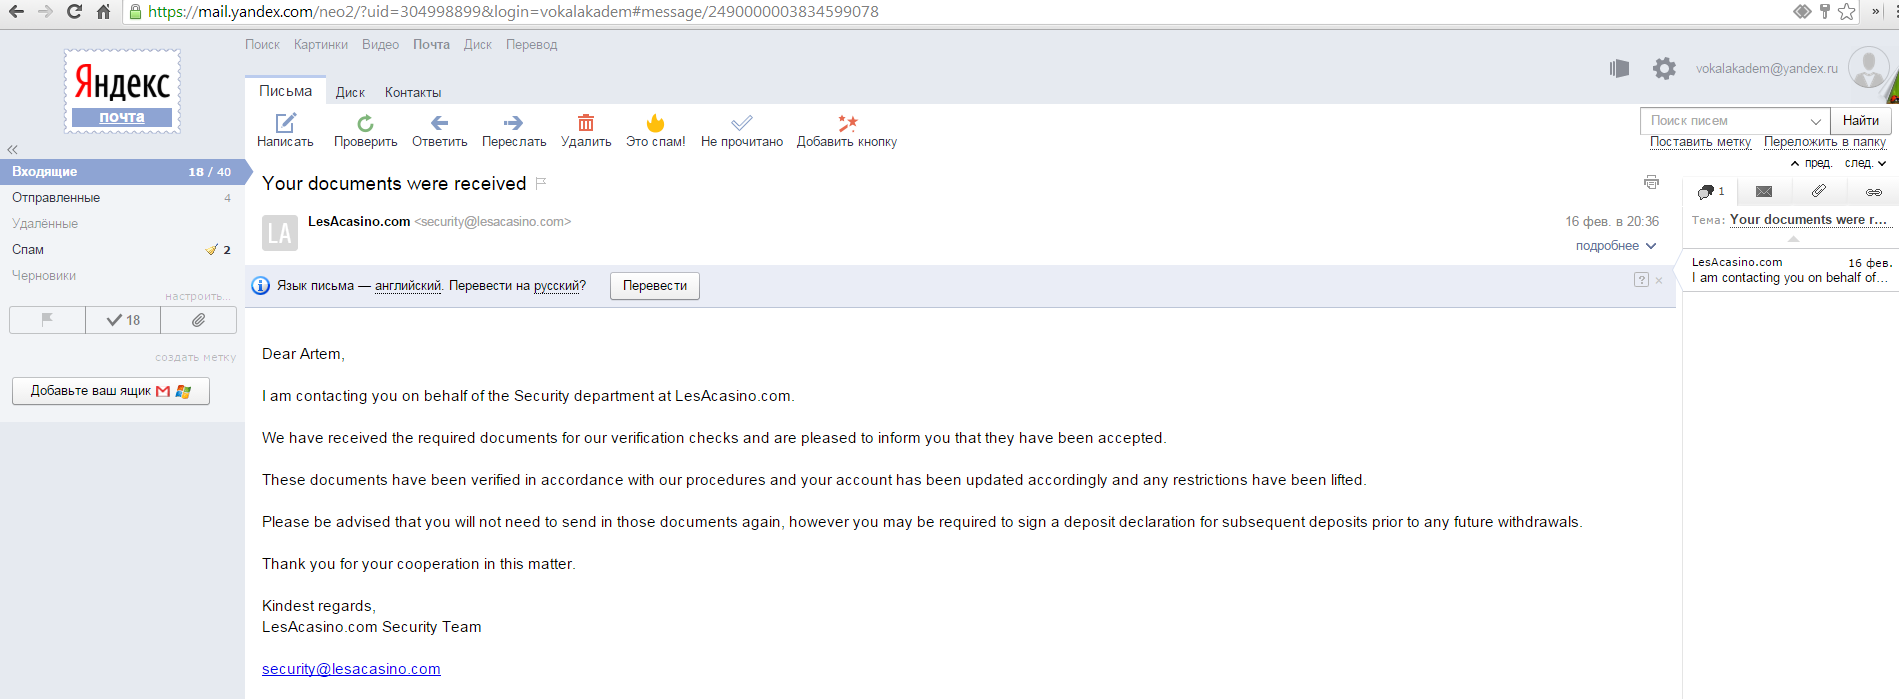Open the Контакты tab
Viewport: 1899px width, 699px height.
click(413, 92)
